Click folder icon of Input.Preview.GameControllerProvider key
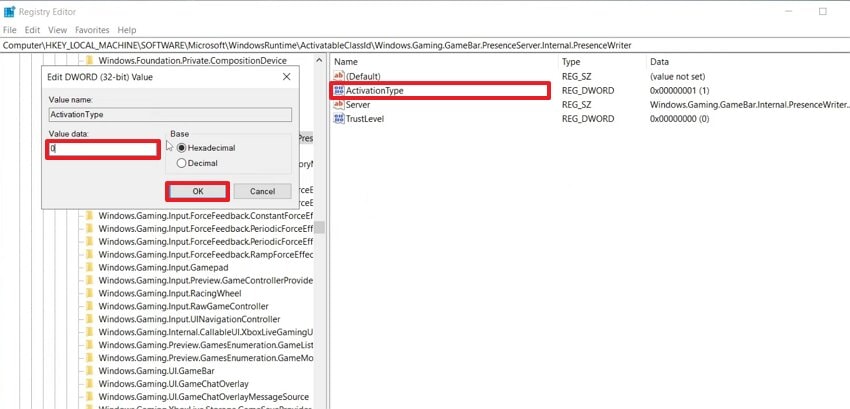Screen dimensions: 850x409 point(89,280)
